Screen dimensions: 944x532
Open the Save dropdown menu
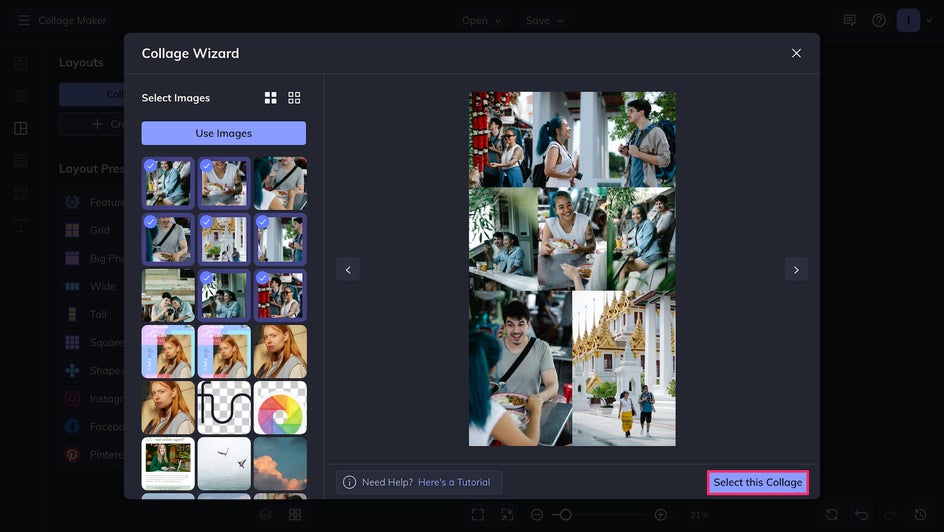tap(544, 20)
